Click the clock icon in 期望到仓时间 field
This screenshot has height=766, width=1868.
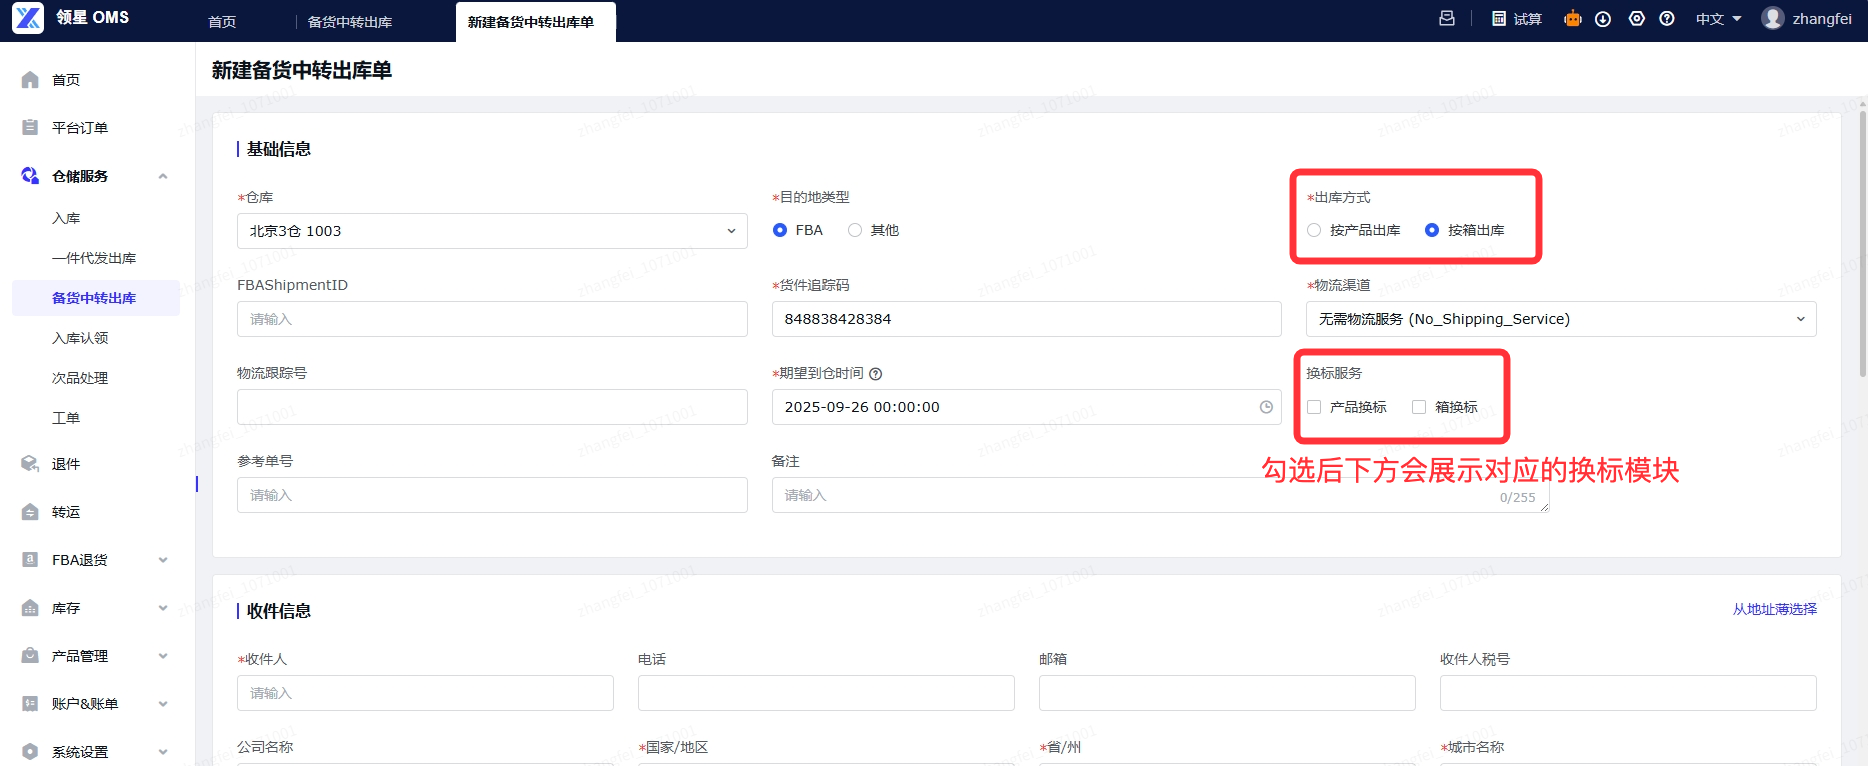1266,407
